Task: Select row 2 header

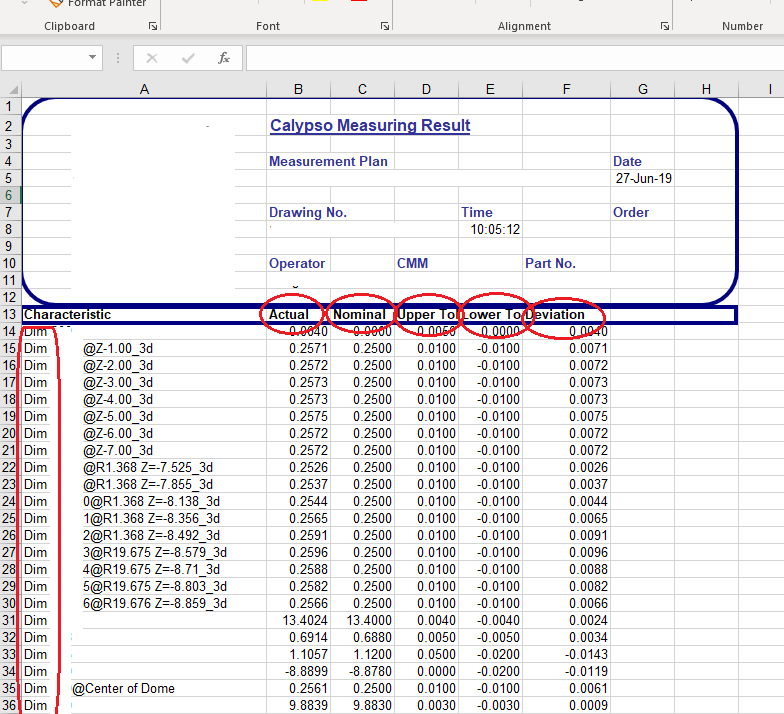Action: (10, 126)
